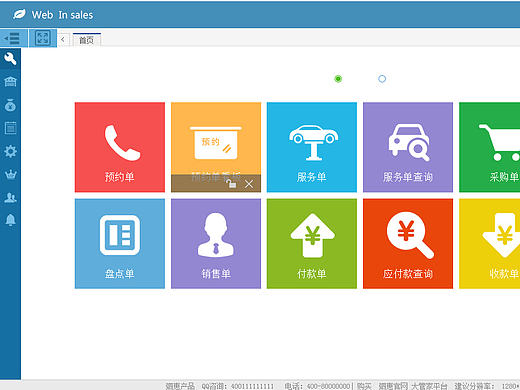Open the calendar sidebar icon

click(x=10, y=128)
